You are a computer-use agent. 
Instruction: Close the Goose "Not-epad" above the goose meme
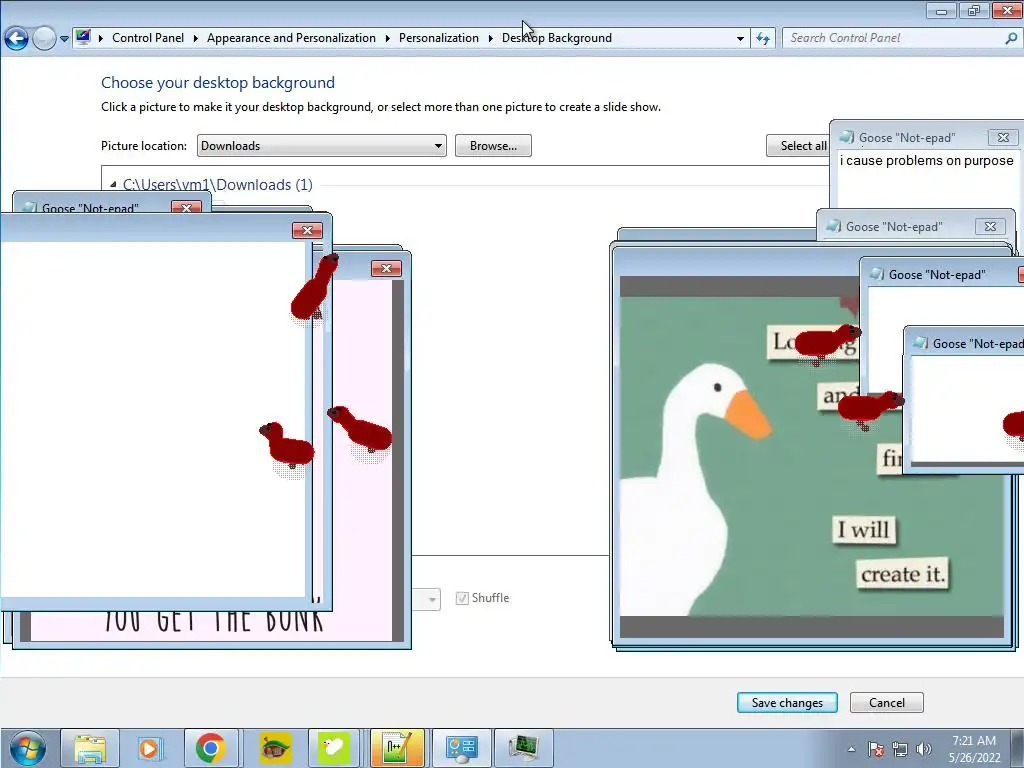(x=990, y=227)
